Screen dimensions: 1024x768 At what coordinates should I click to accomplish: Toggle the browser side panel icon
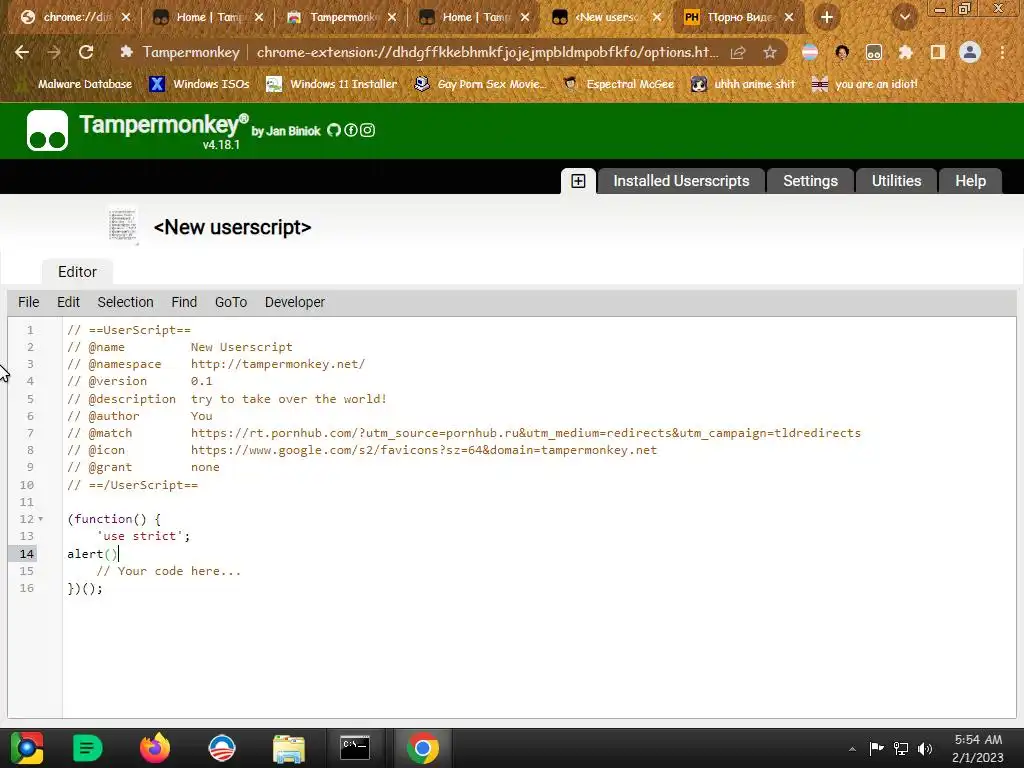point(937,52)
